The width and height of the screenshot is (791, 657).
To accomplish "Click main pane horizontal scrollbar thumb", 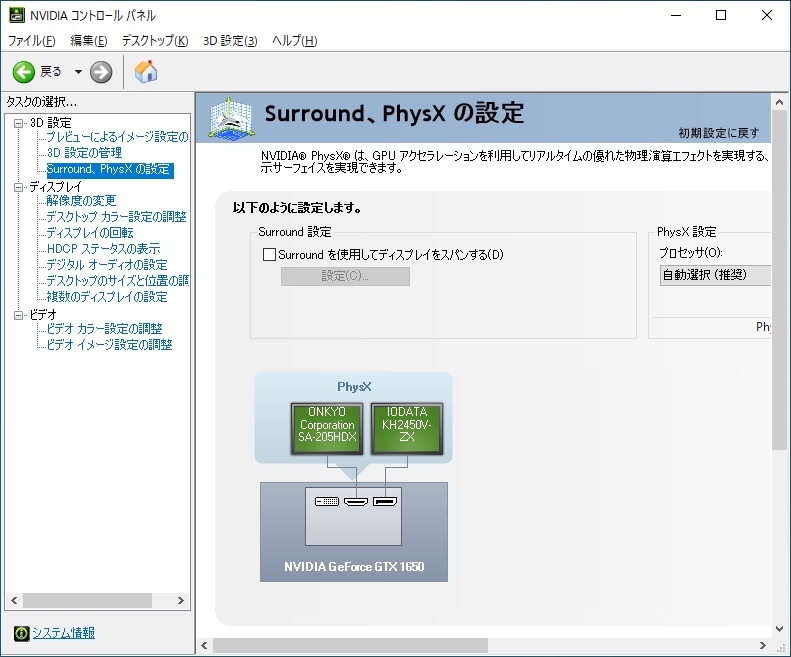I will pos(350,645).
